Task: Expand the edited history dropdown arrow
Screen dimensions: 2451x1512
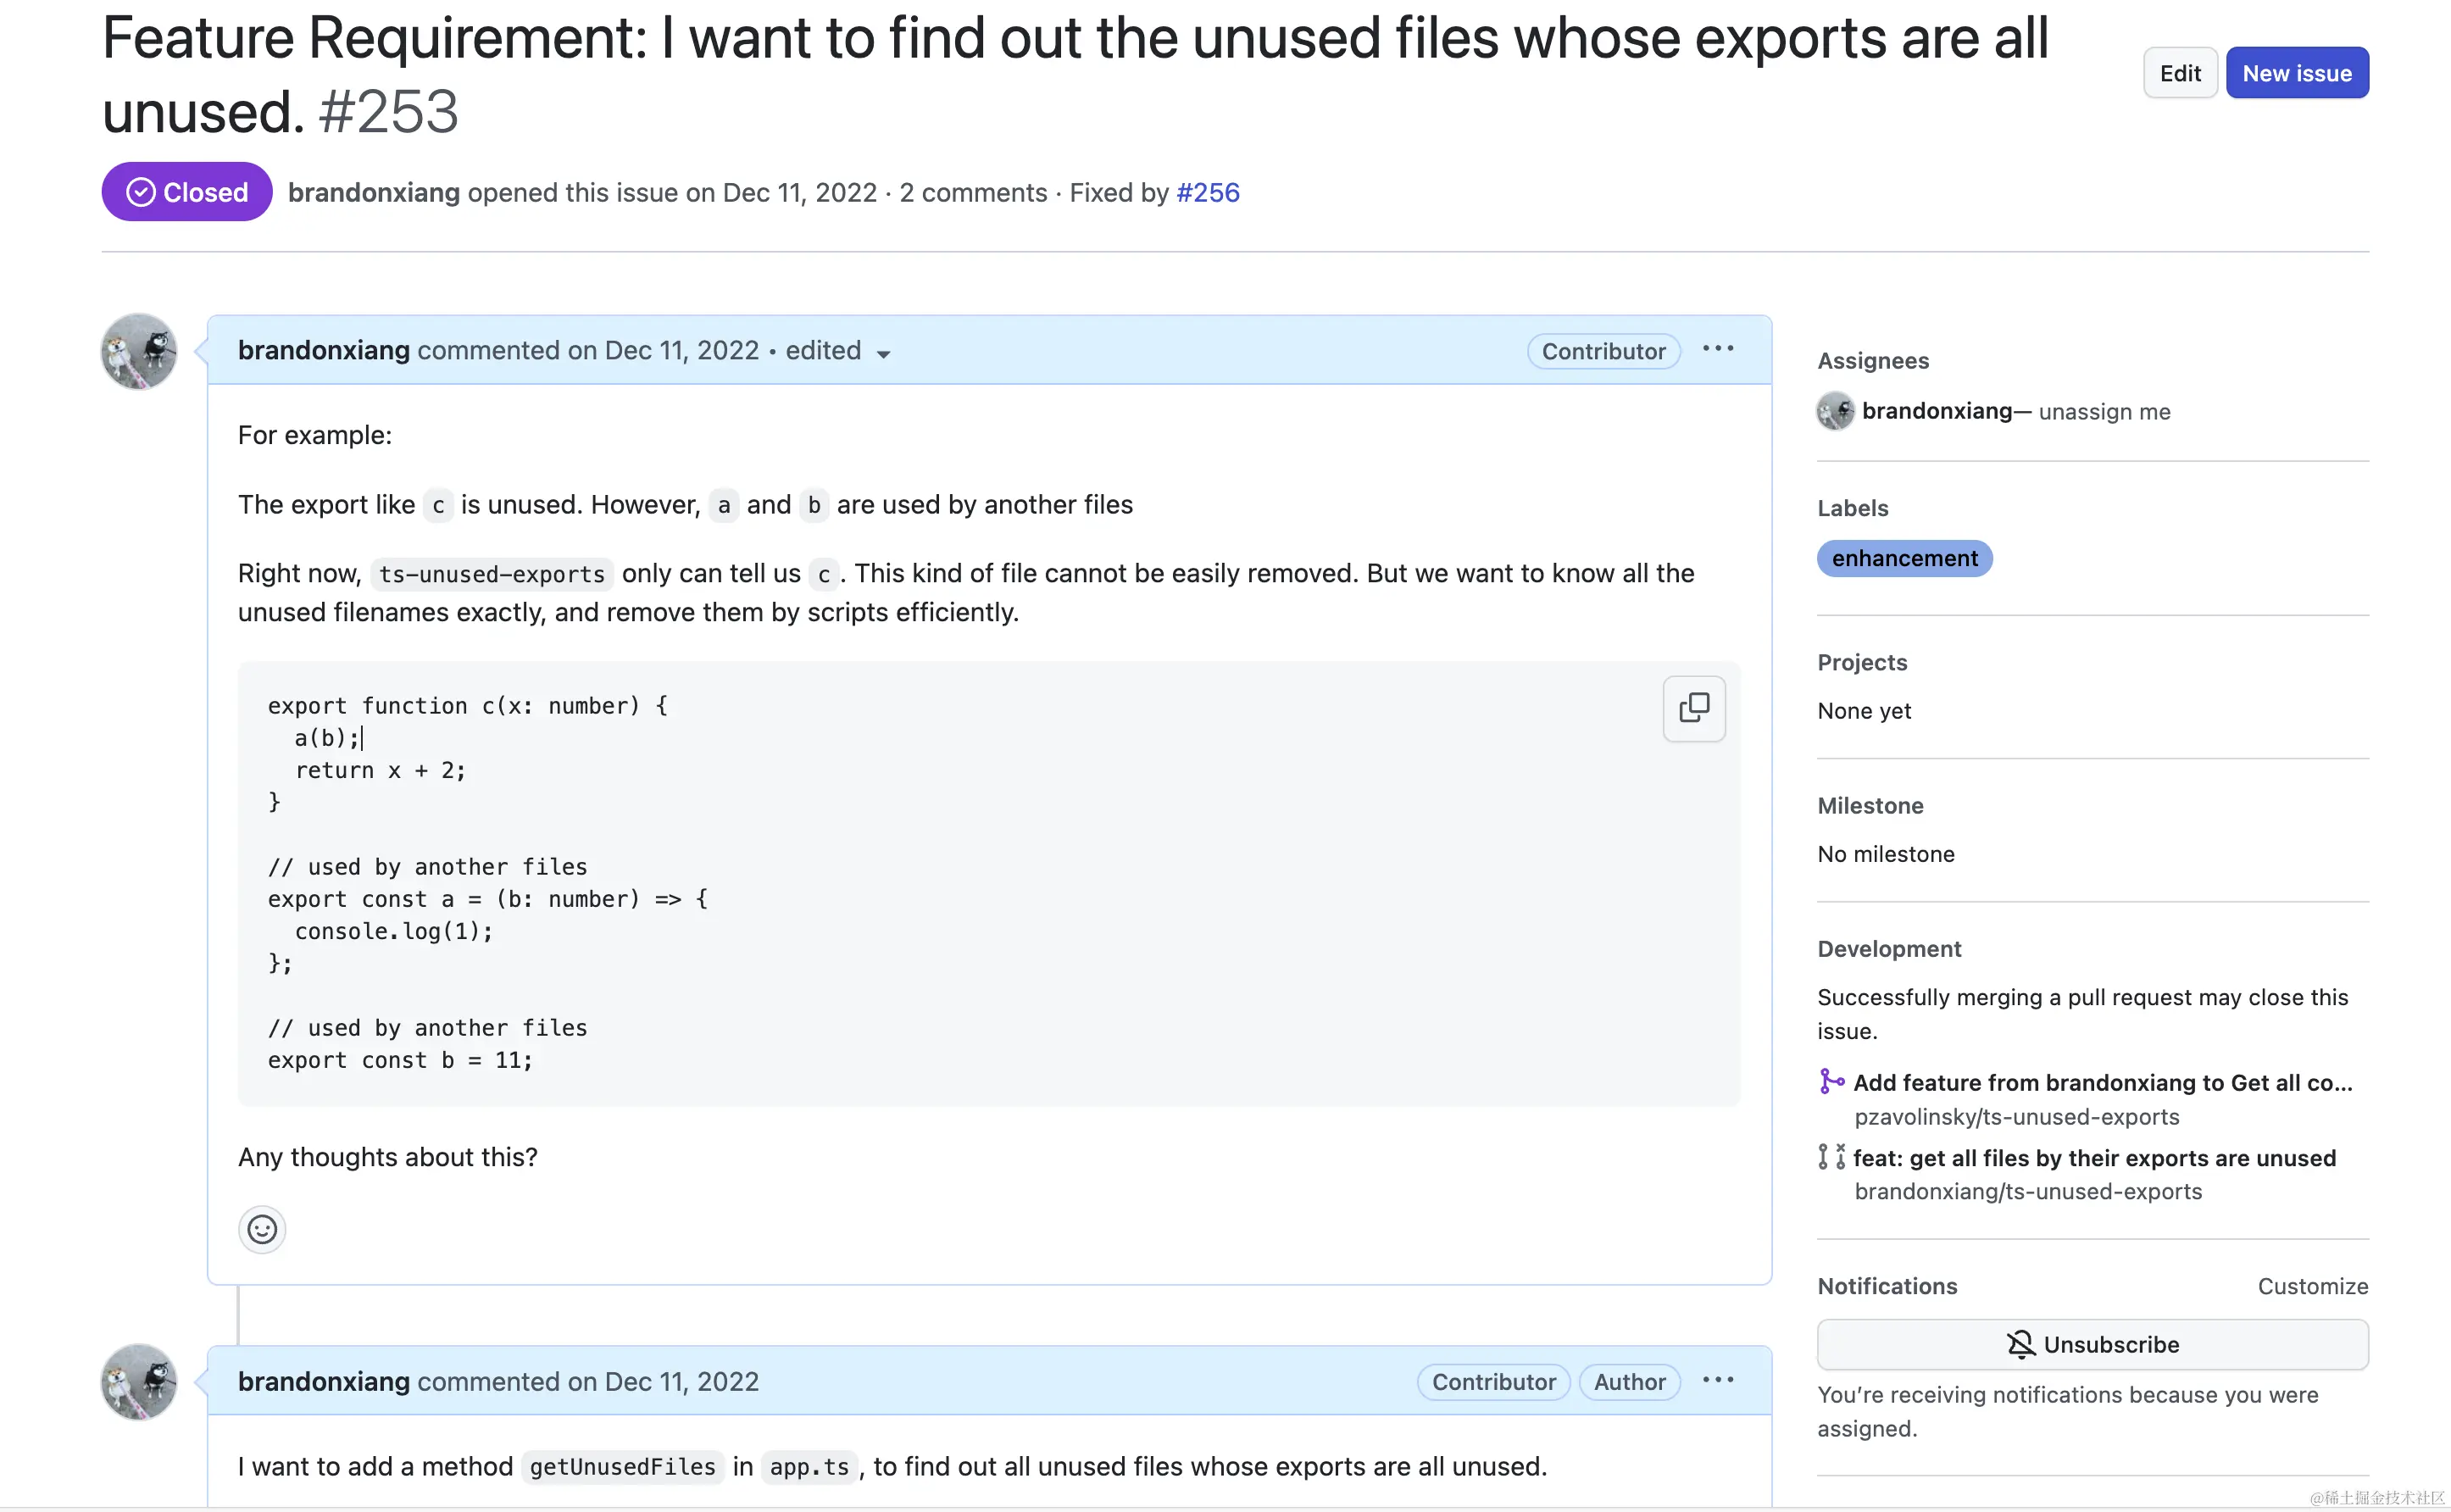Action: [x=883, y=354]
